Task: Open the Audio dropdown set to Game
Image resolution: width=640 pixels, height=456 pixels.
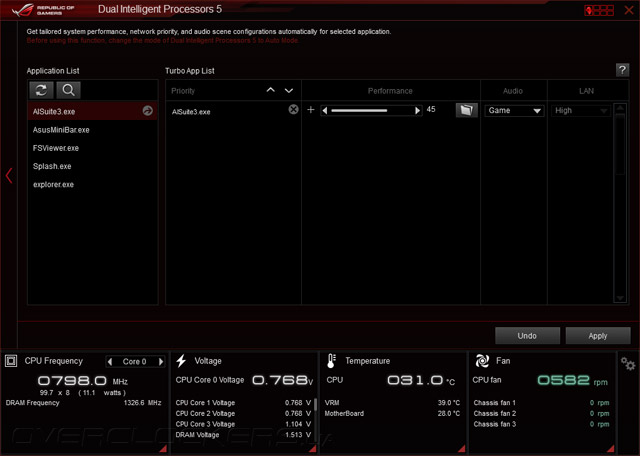Action: click(x=514, y=111)
